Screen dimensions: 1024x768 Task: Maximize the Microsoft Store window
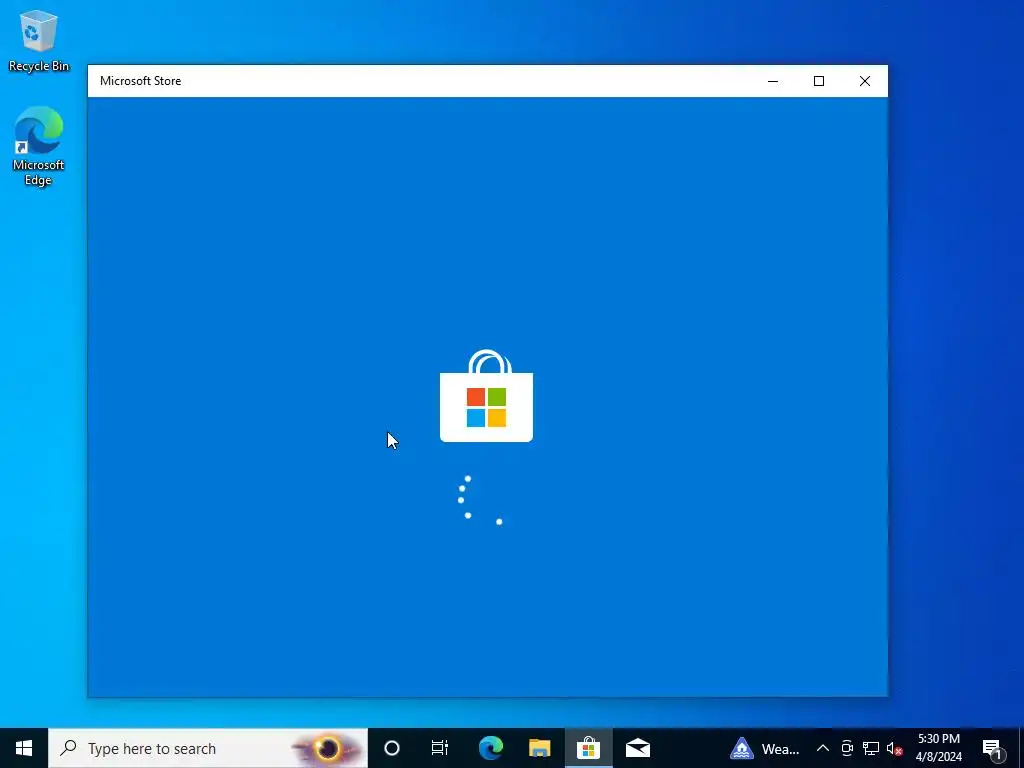(x=819, y=81)
